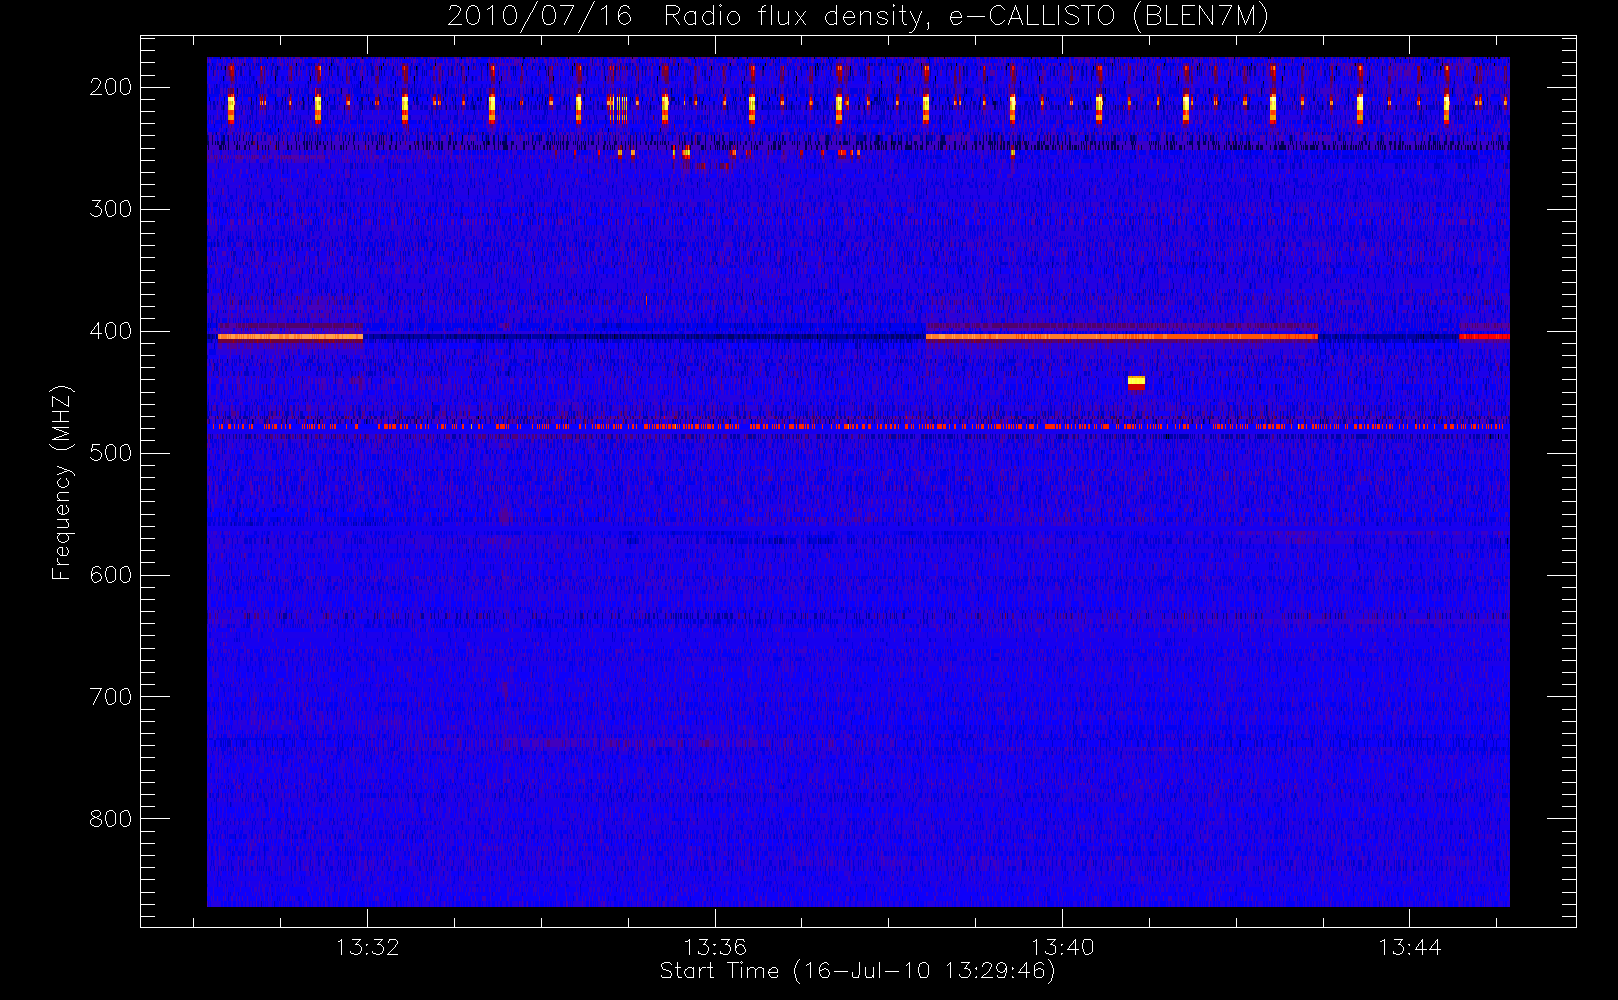This screenshot has height=1000, width=1618.
Task: Click the 'Start Time (16-Jul-10 13:29:46)' label
Action: [858, 971]
